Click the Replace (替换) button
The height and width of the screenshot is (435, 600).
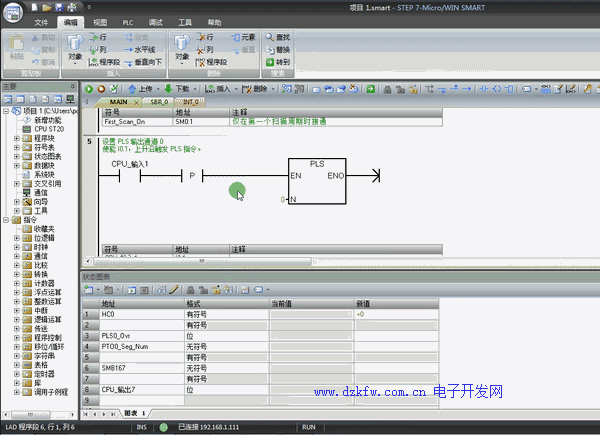point(278,50)
